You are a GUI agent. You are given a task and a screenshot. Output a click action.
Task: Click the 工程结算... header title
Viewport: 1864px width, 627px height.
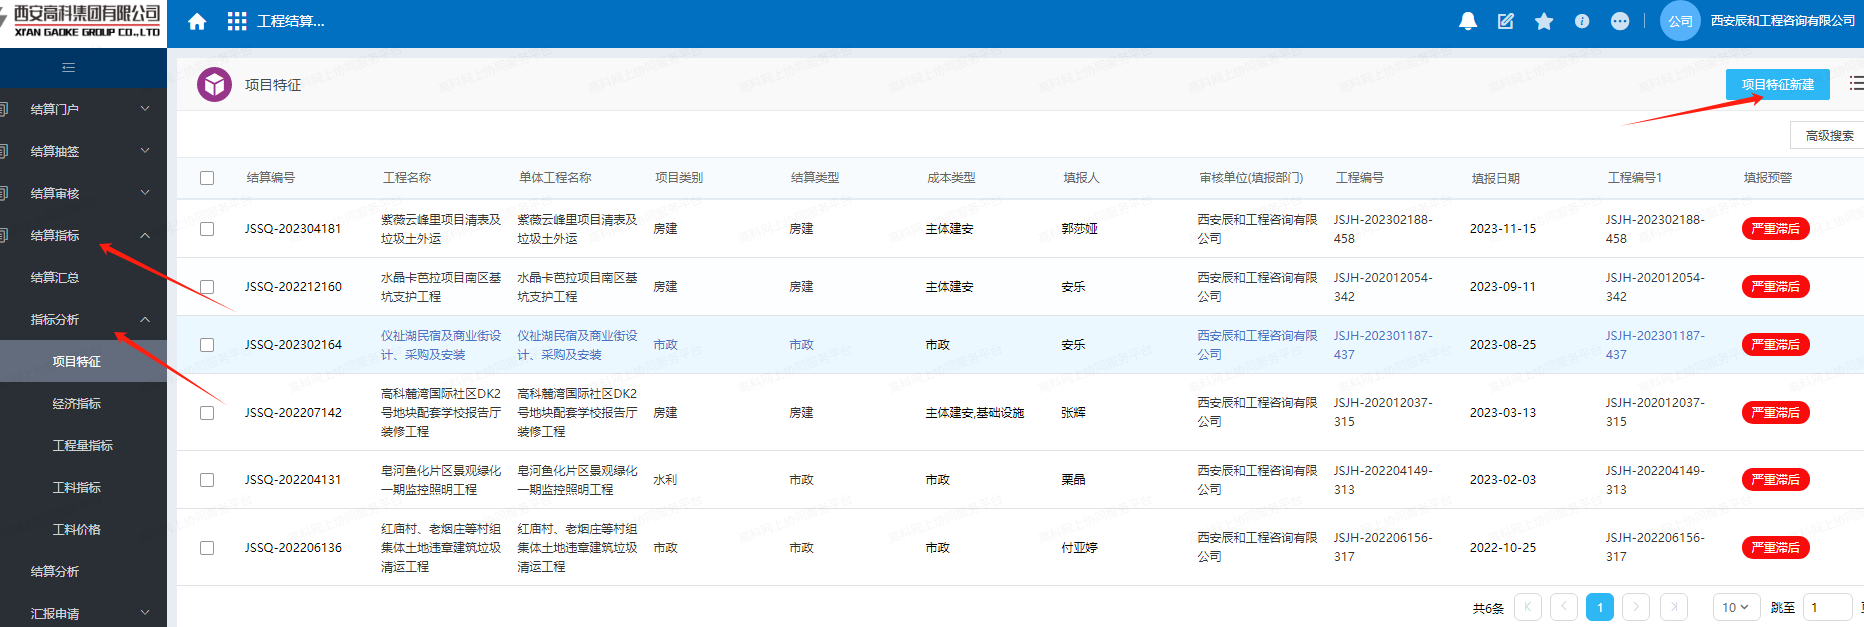click(291, 21)
